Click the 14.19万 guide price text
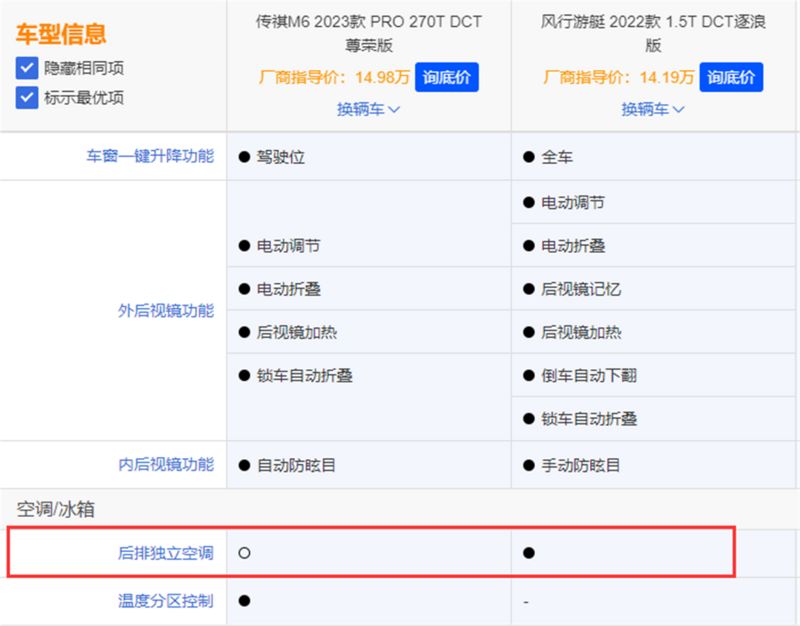This screenshot has height=626, width=800. [x=667, y=78]
